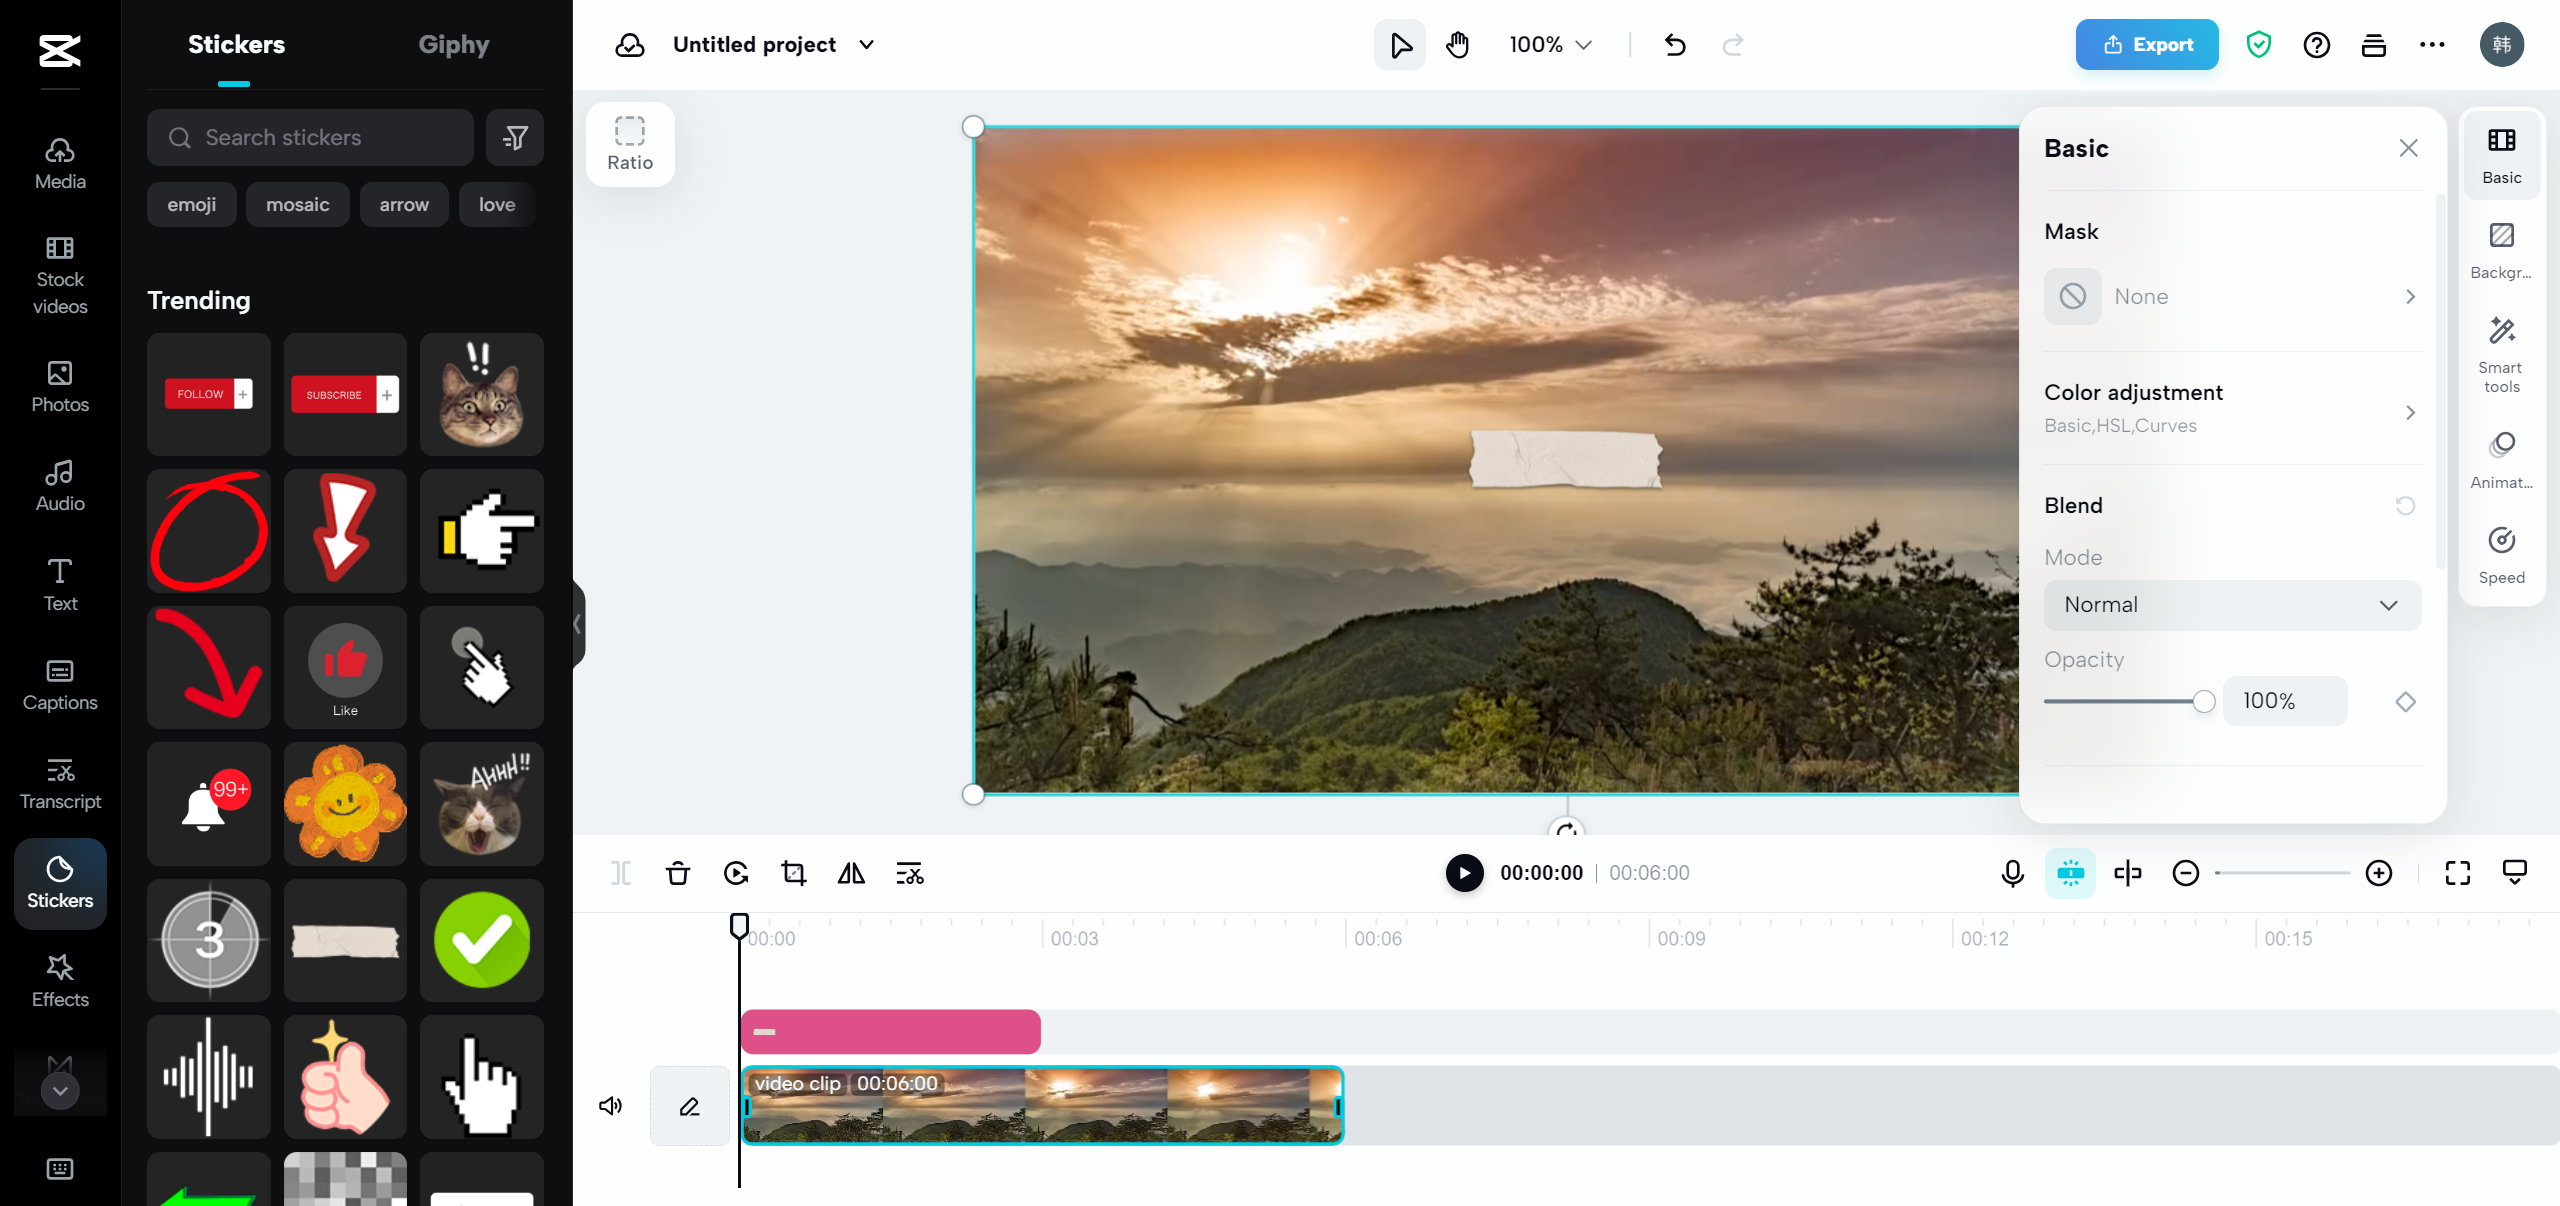Click the Mirror/Flip icon above the timeline
This screenshot has height=1206, width=2560.
pos(850,873)
